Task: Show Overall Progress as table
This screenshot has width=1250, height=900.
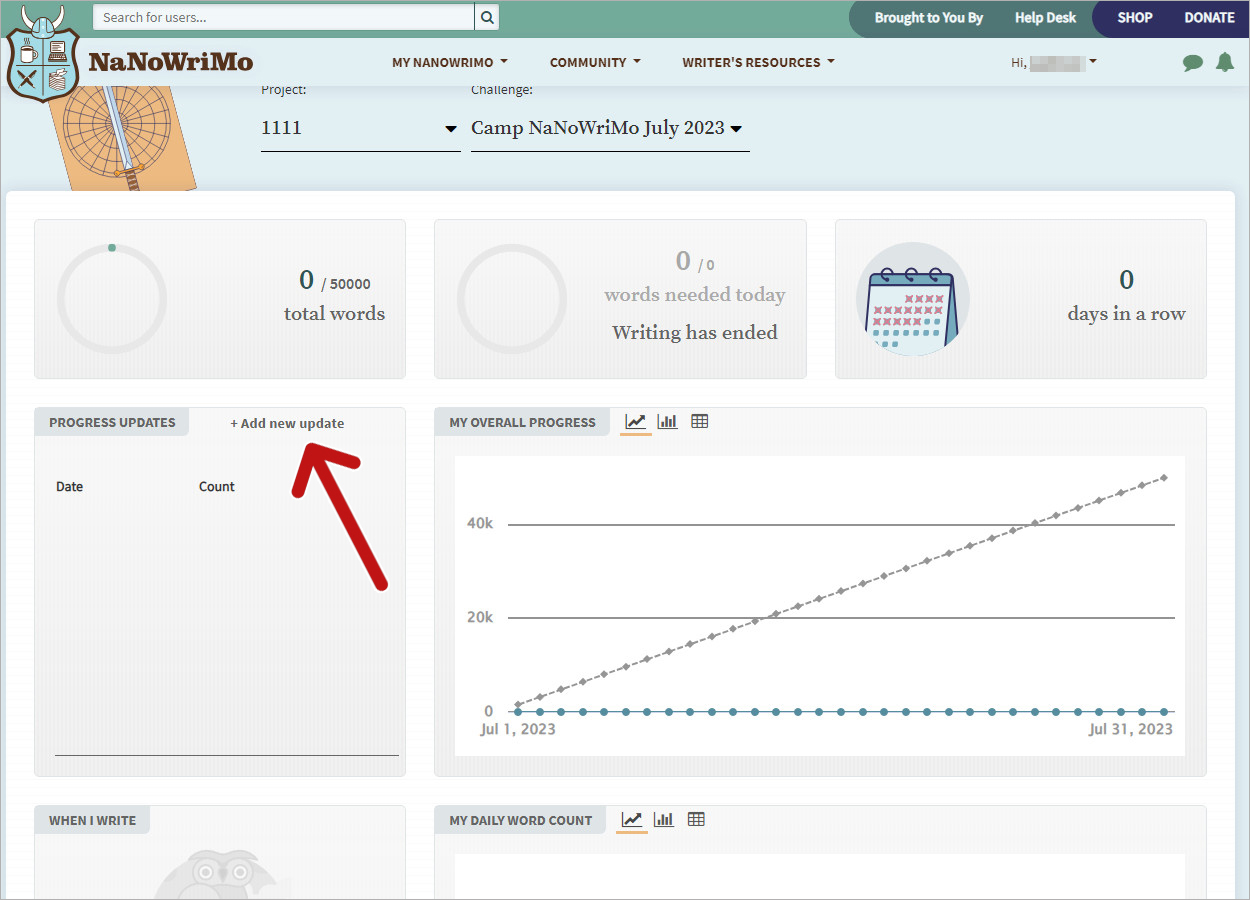Action: (x=700, y=422)
